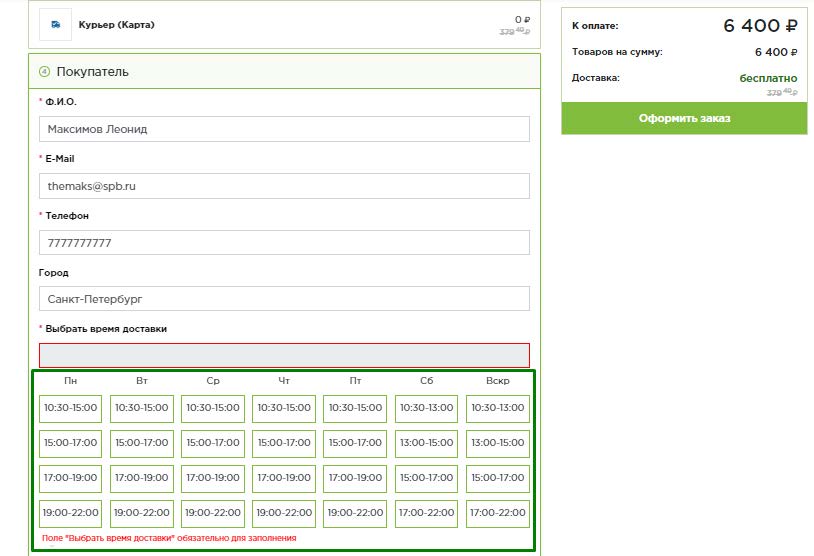Viewport: 814px width, 556px height.
Task: Select Пт slot 17:00-19:00
Action: click(x=355, y=478)
